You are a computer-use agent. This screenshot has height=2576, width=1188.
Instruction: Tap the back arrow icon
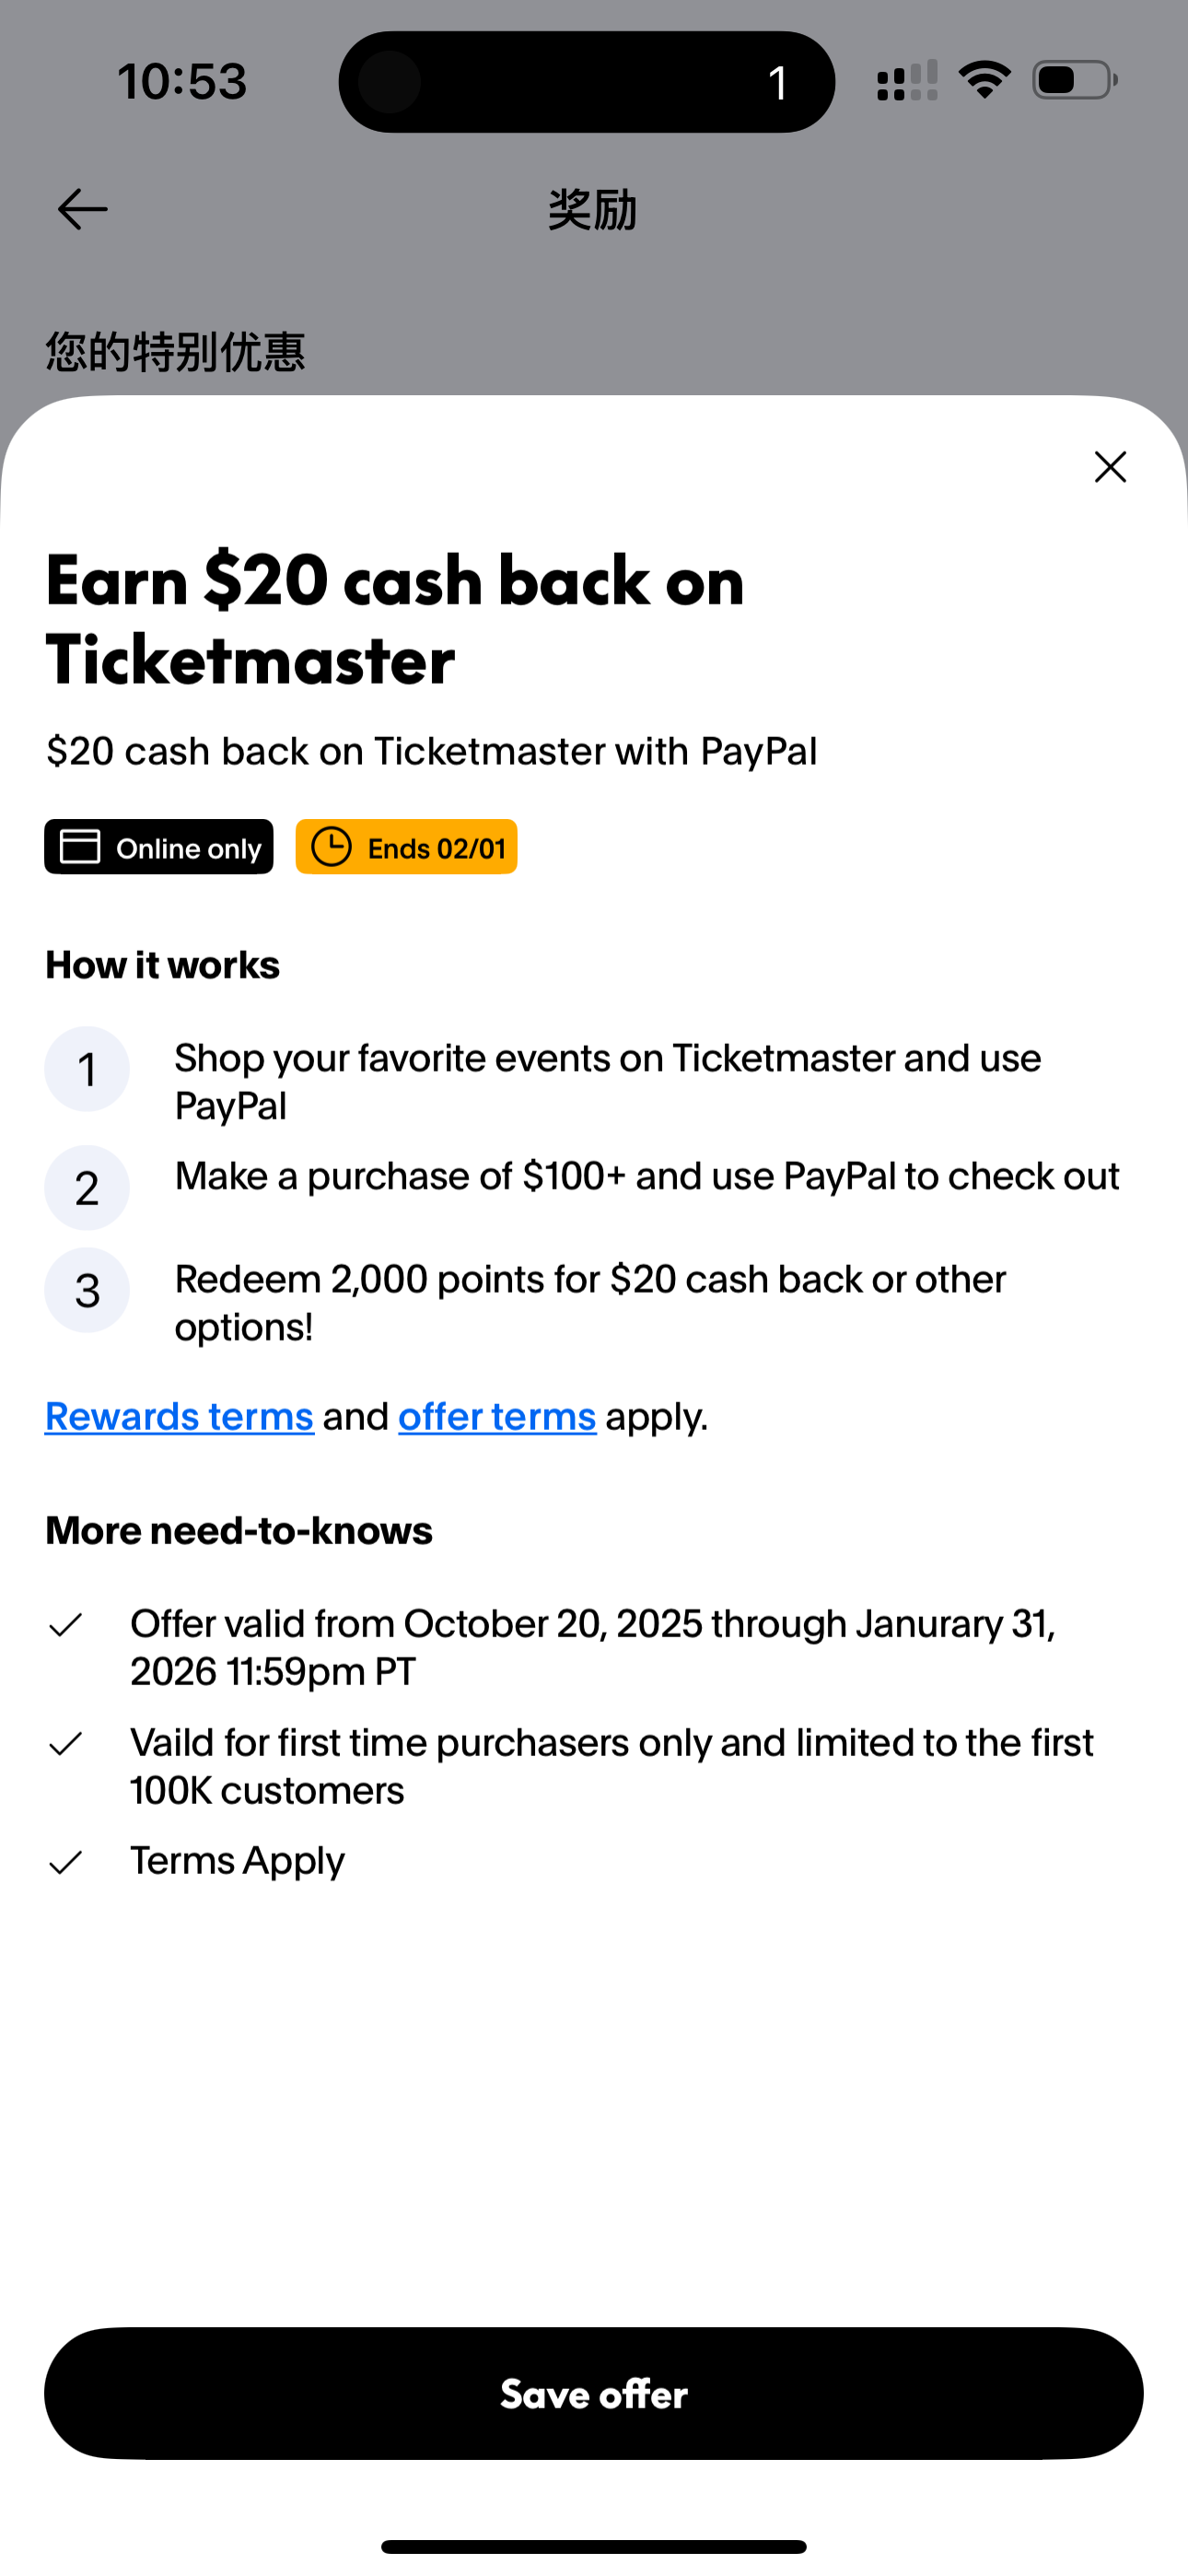(82, 210)
